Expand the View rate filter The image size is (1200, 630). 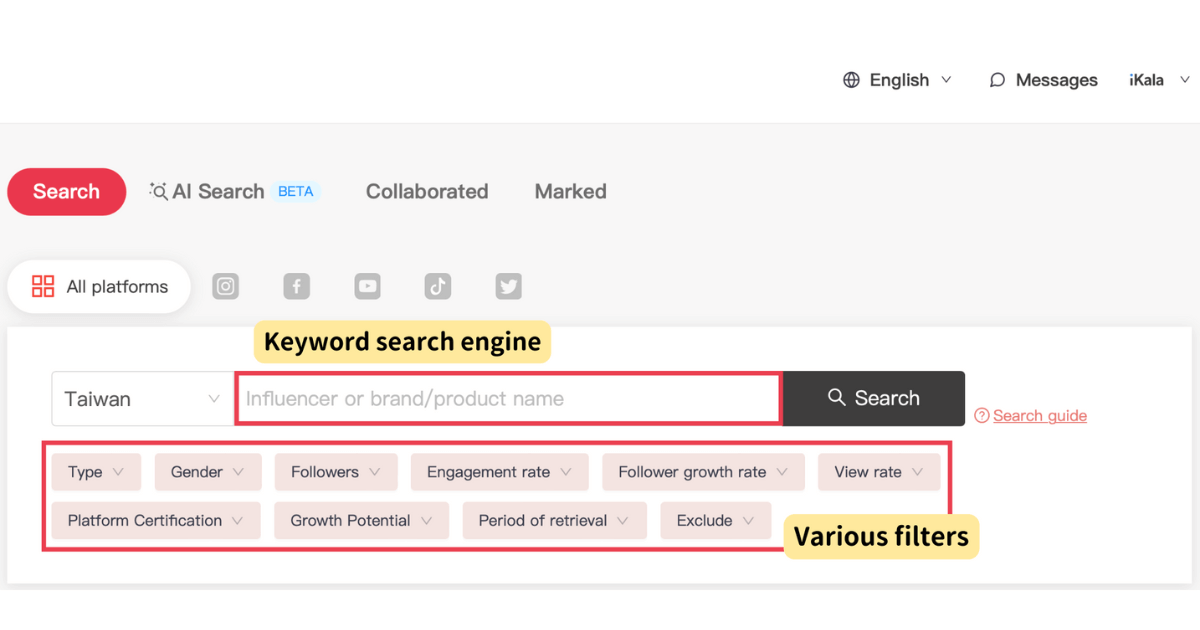tap(879, 472)
